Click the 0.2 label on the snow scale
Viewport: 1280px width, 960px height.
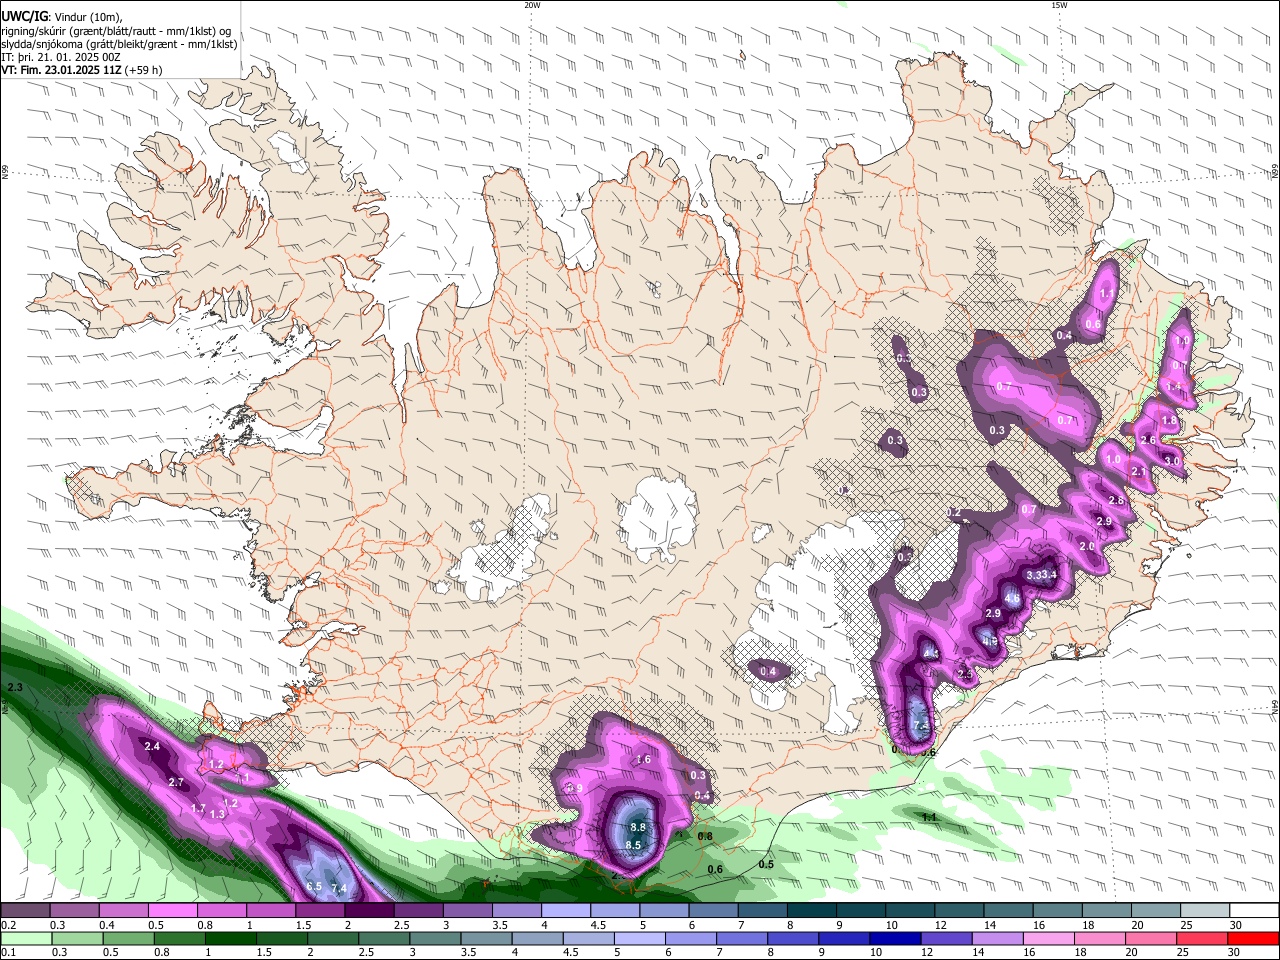[9, 925]
